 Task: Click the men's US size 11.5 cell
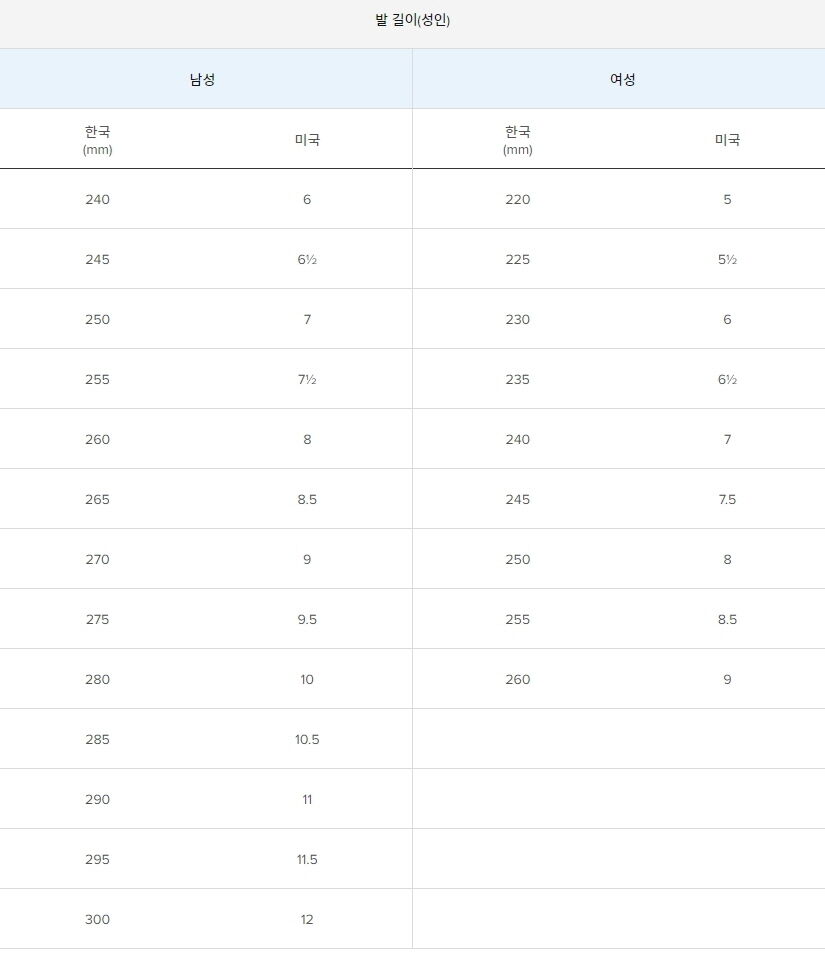tap(307, 859)
